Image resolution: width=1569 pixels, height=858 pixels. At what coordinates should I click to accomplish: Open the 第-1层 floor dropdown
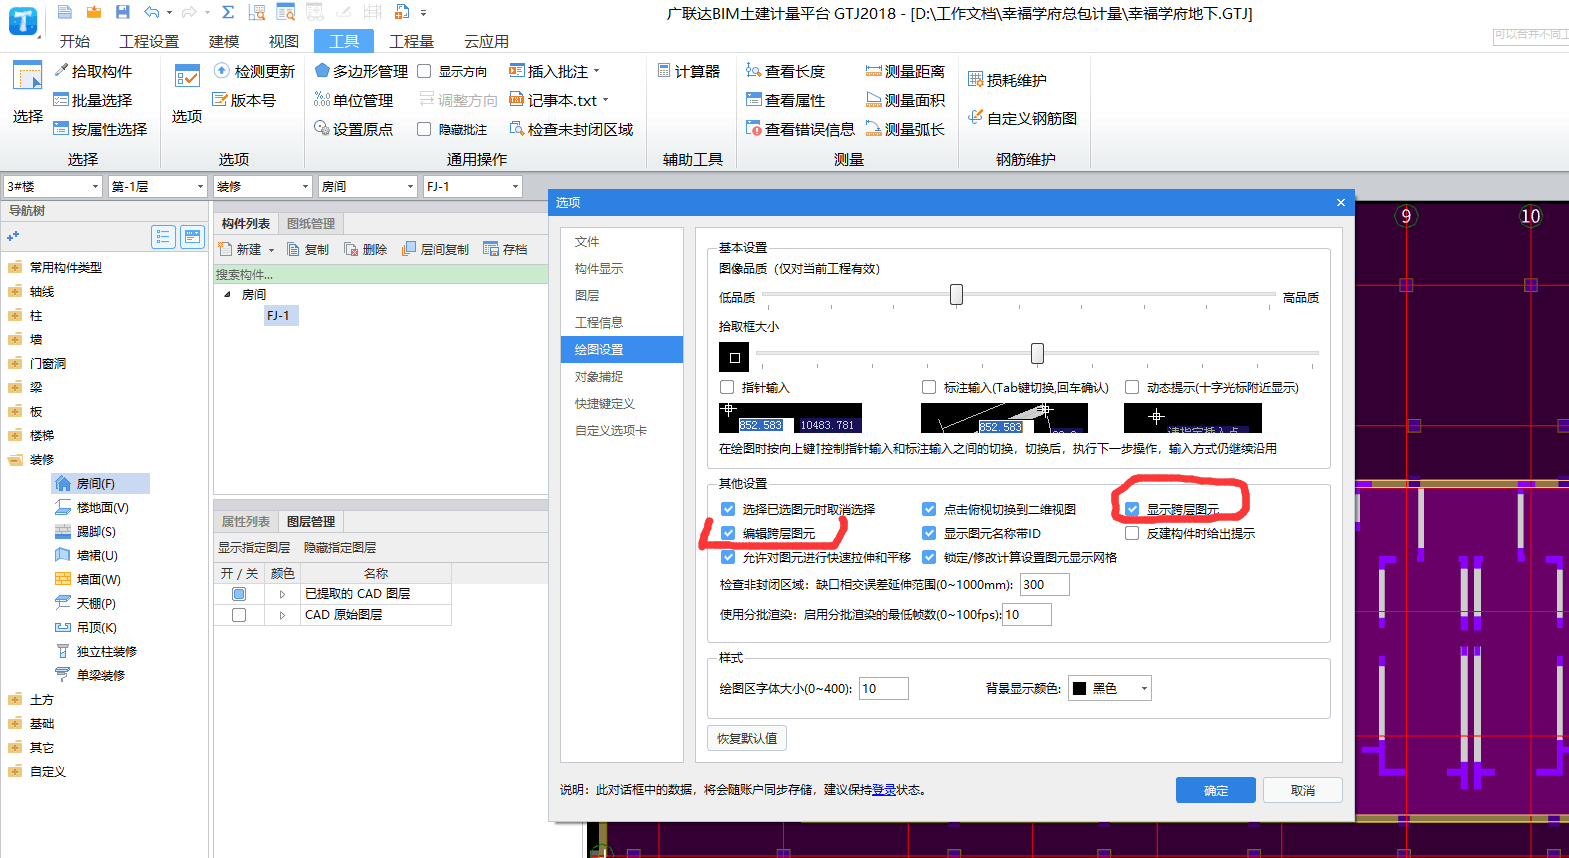157,186
